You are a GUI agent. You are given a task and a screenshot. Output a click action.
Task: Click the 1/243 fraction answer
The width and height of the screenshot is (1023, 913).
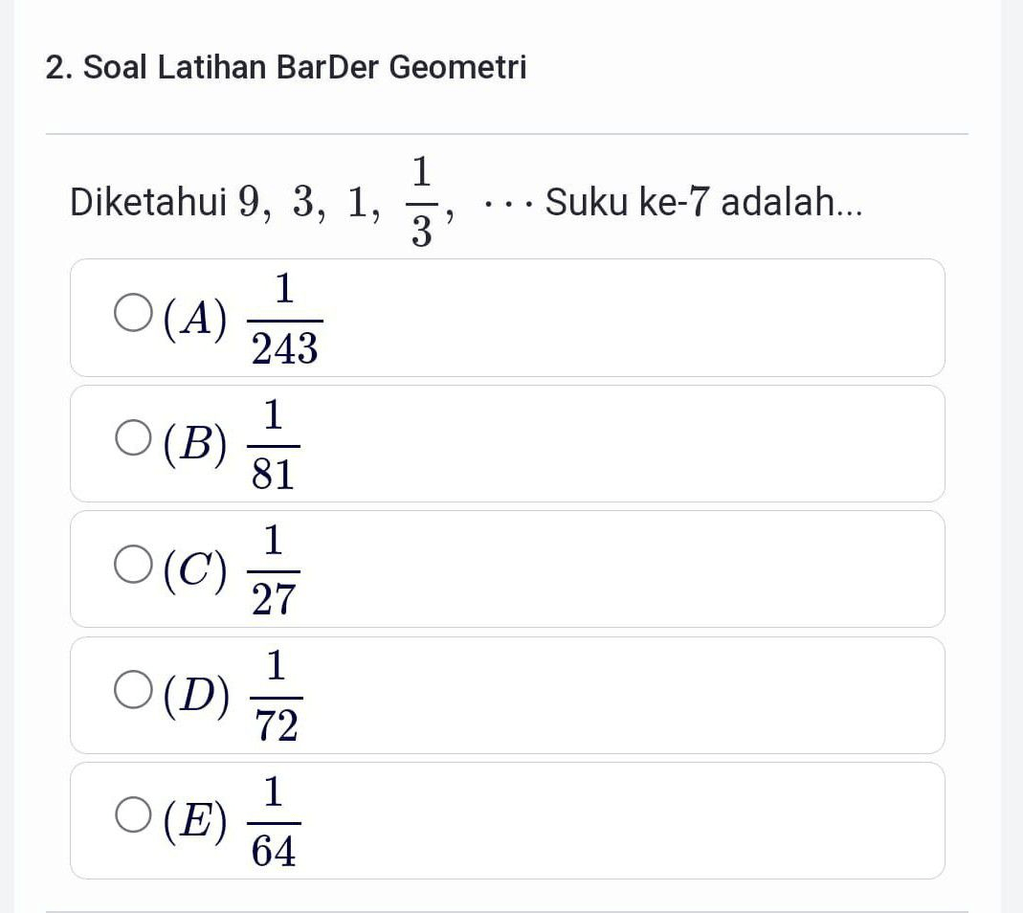284,320
